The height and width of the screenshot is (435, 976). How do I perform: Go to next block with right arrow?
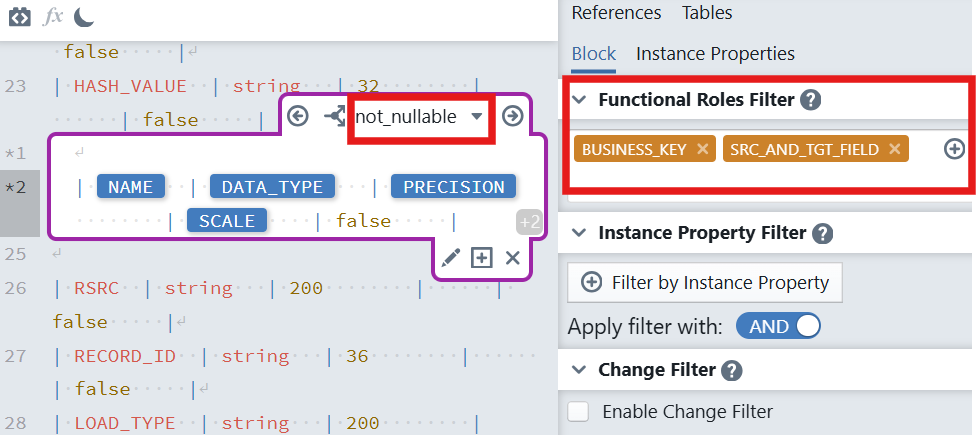[513, 117]
